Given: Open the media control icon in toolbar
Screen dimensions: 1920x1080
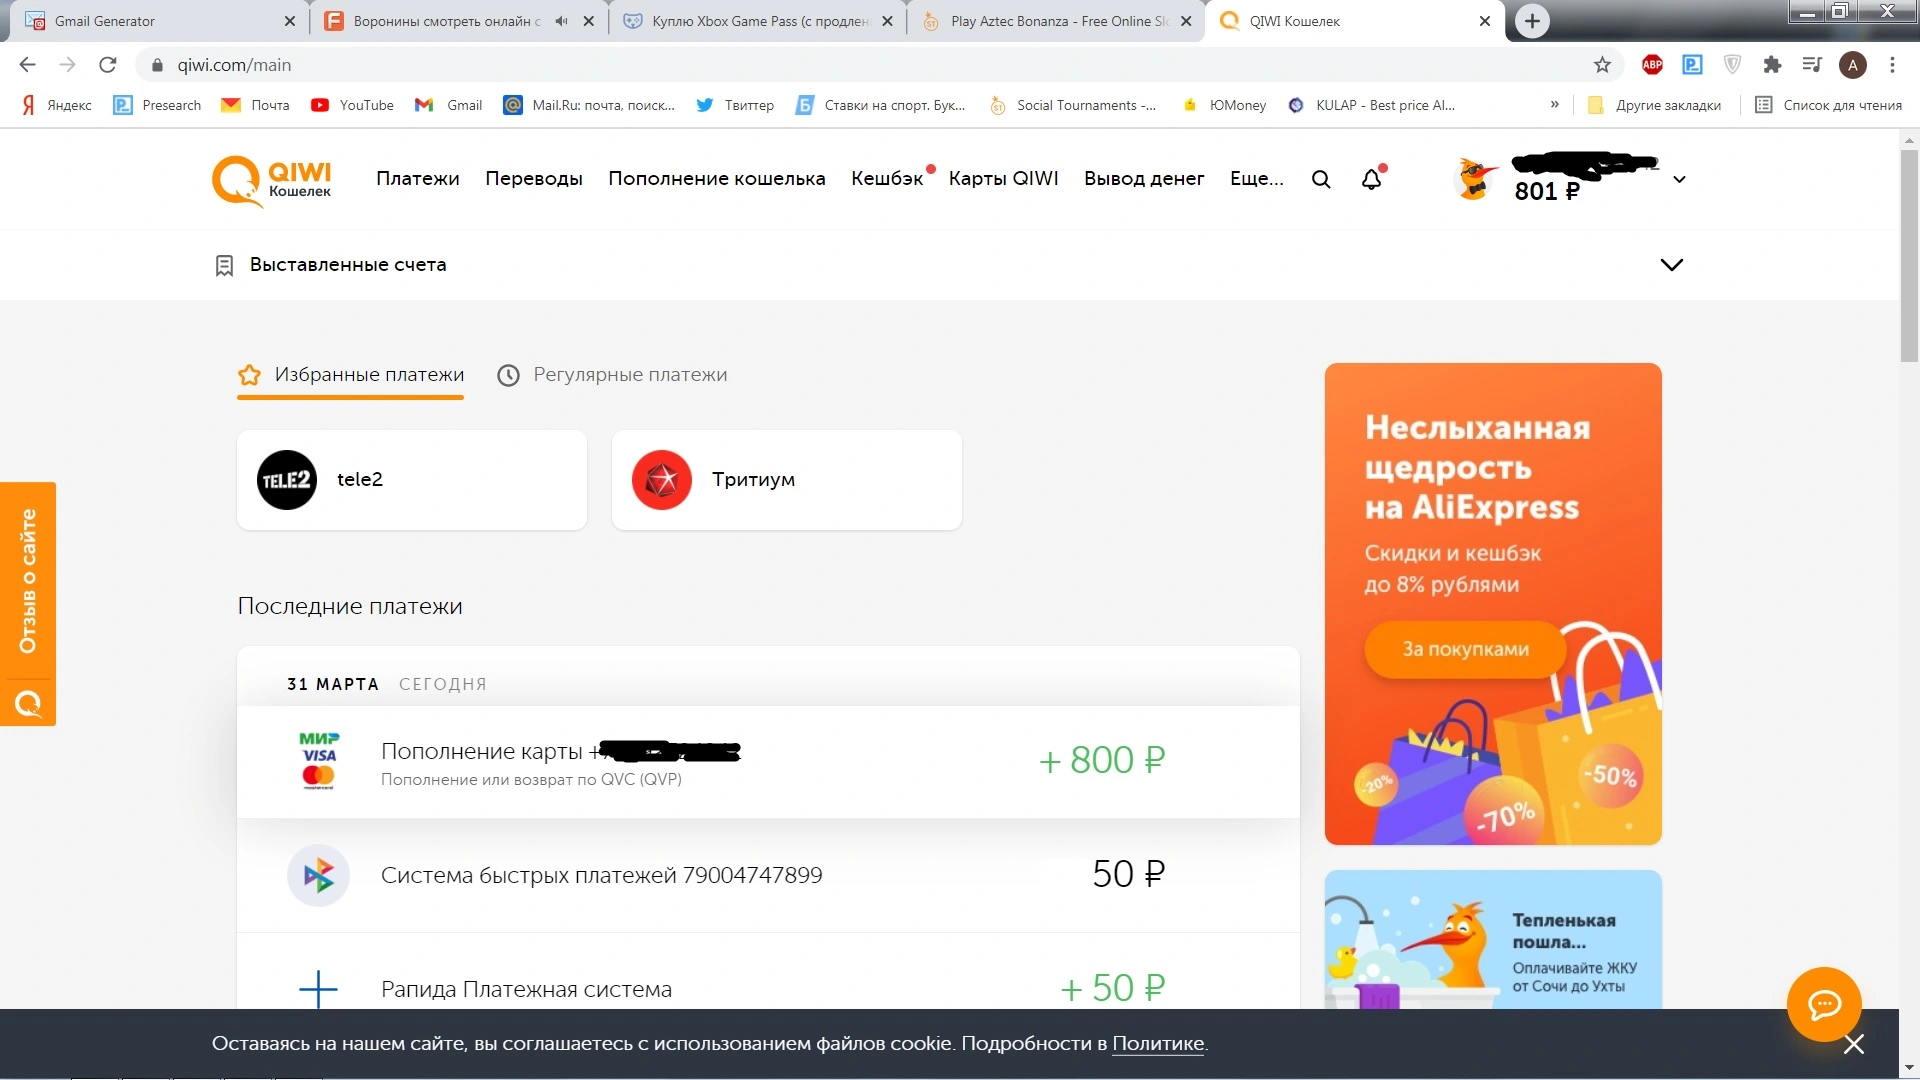Looking at the screenshot, I should point(1812,65).
